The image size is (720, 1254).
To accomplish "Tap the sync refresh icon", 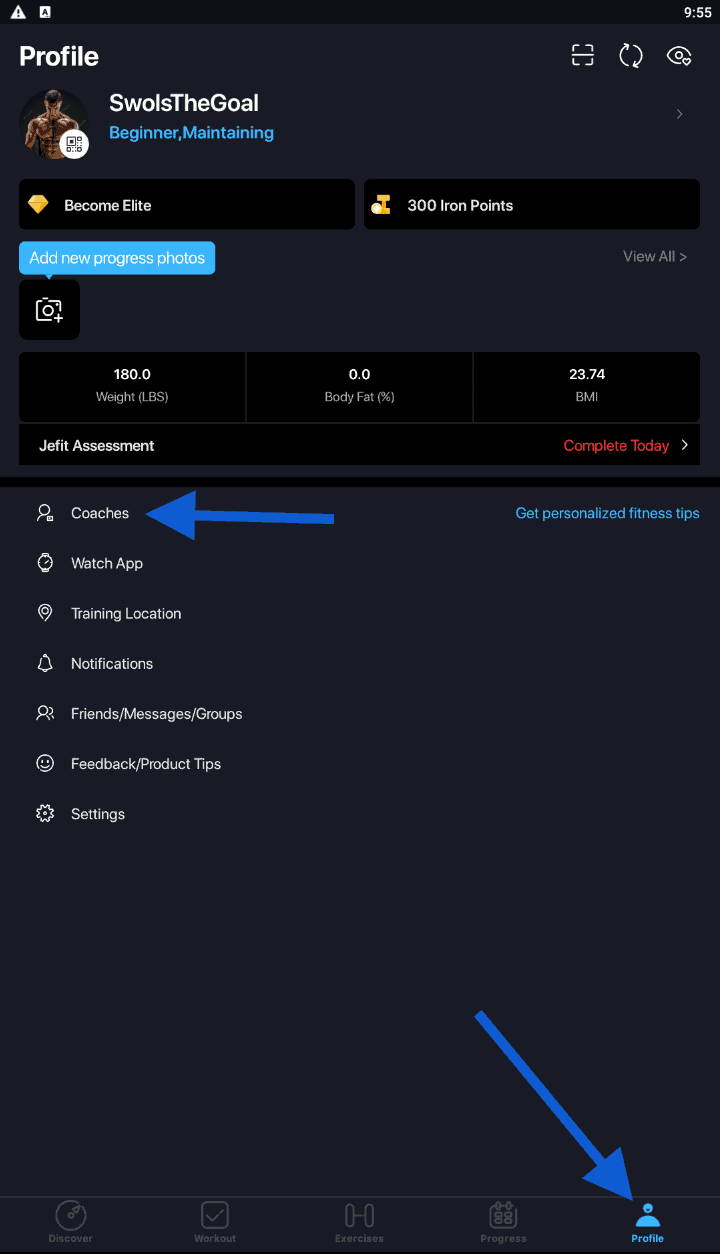I will click(631, 56).
